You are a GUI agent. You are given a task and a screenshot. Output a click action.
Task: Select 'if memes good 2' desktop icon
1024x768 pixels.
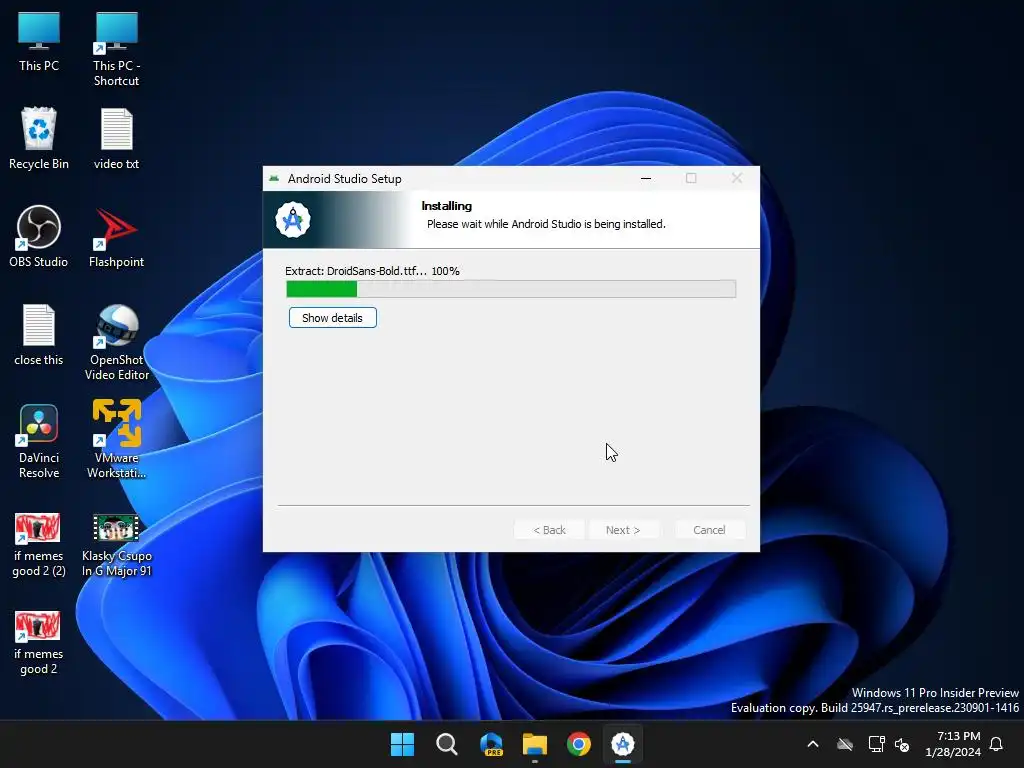pyautogui.click(x=39, y=643)
